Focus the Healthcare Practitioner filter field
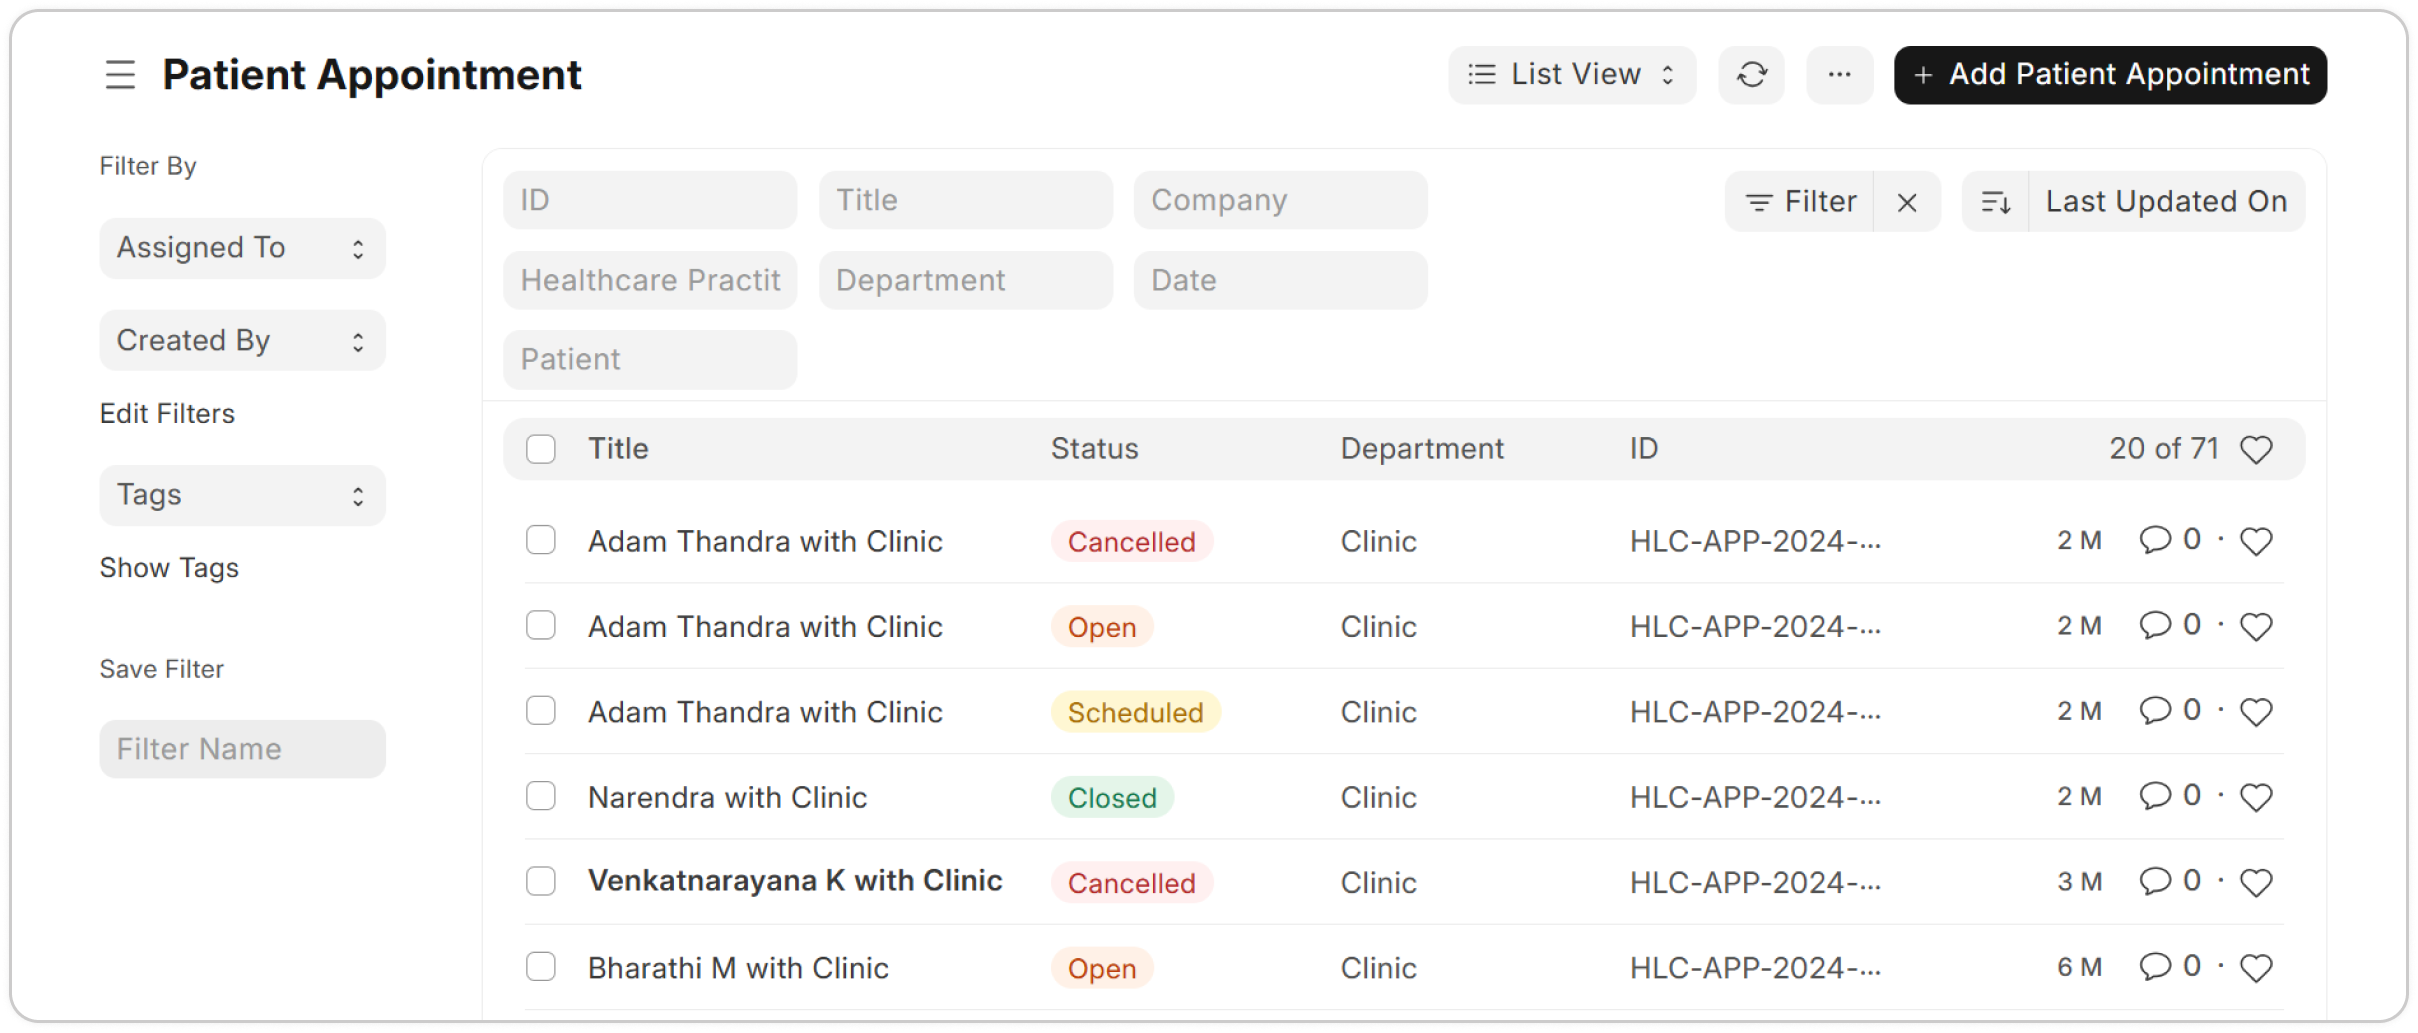Viewport: 2418px width, 1033px height. tap(650, 280)
